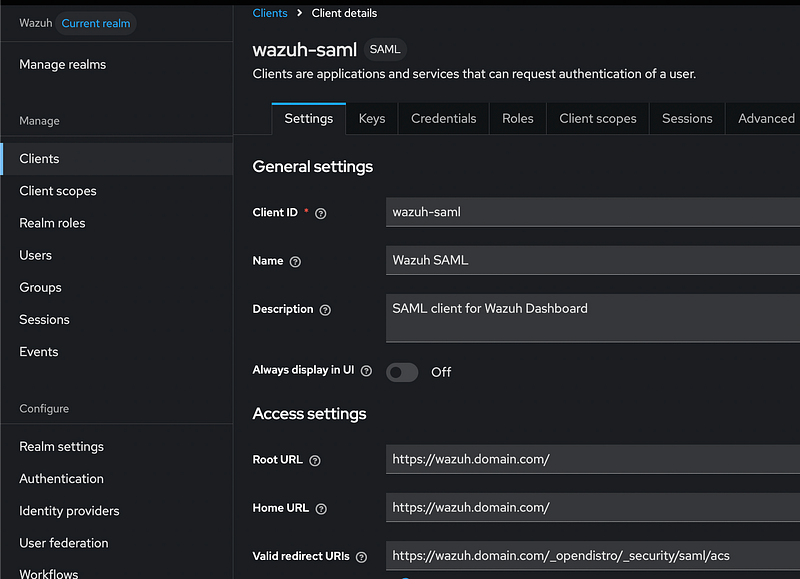The height and width of the screenshot is (579, 800).
Task: Open User federation in sidebar
Action: point(116,543)
